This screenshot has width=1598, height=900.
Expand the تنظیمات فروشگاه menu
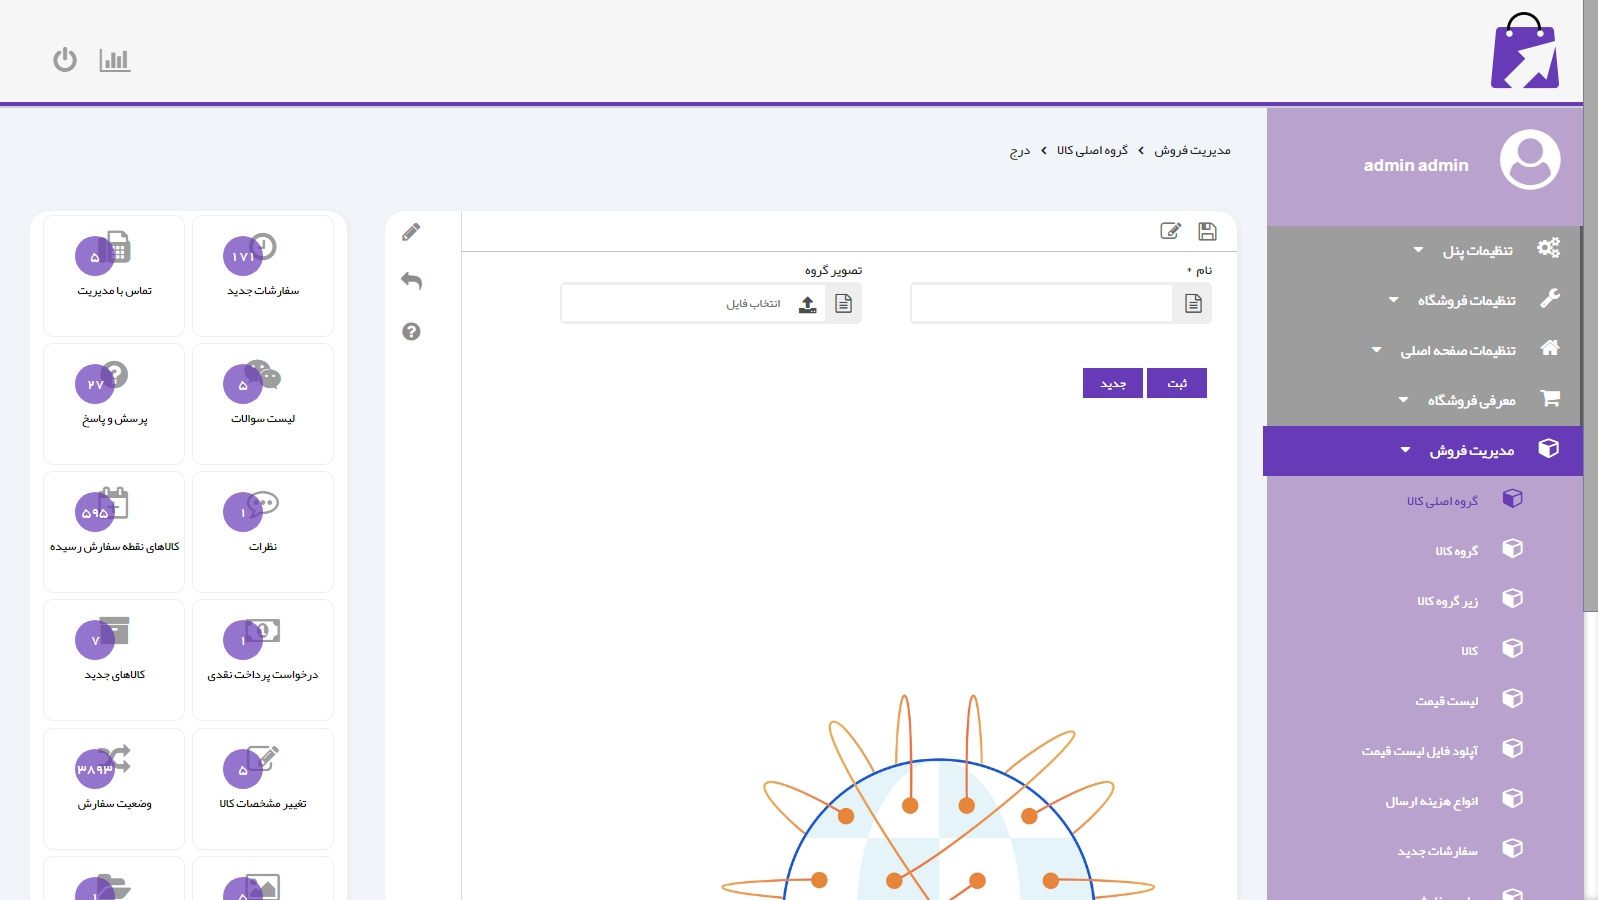[1466, 300]
